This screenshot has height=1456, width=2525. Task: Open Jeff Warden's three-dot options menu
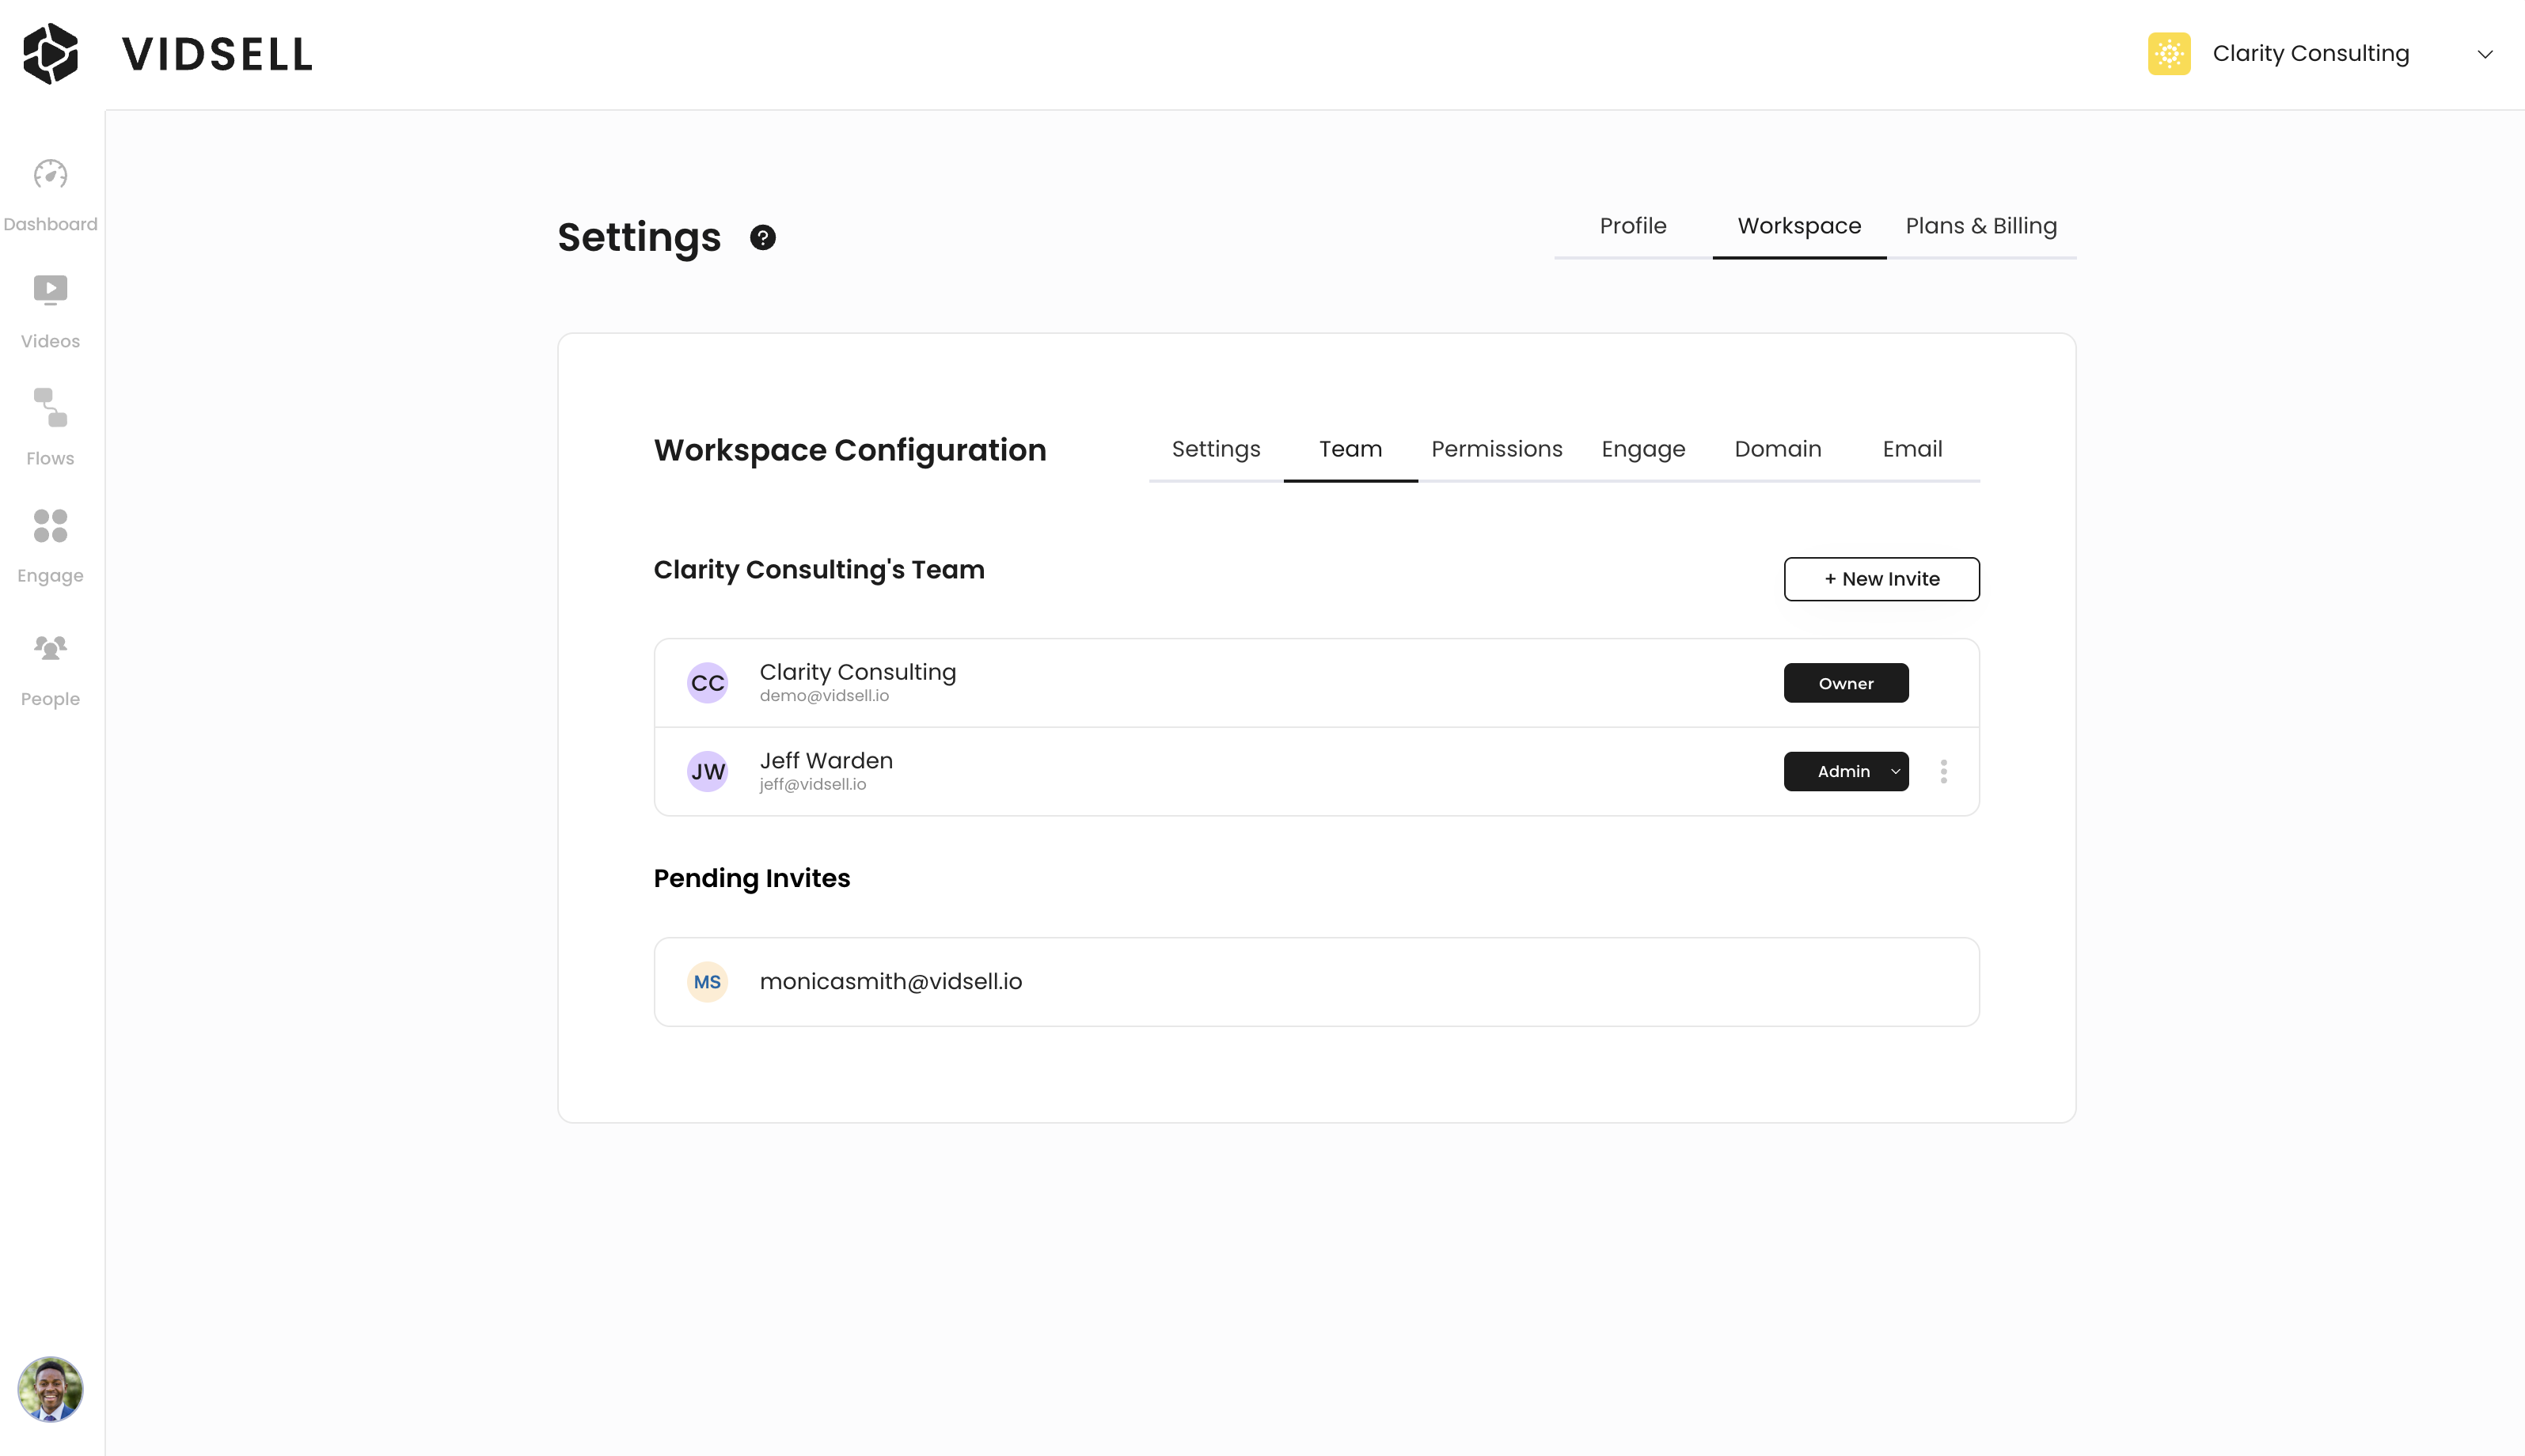coord(1943,772)
